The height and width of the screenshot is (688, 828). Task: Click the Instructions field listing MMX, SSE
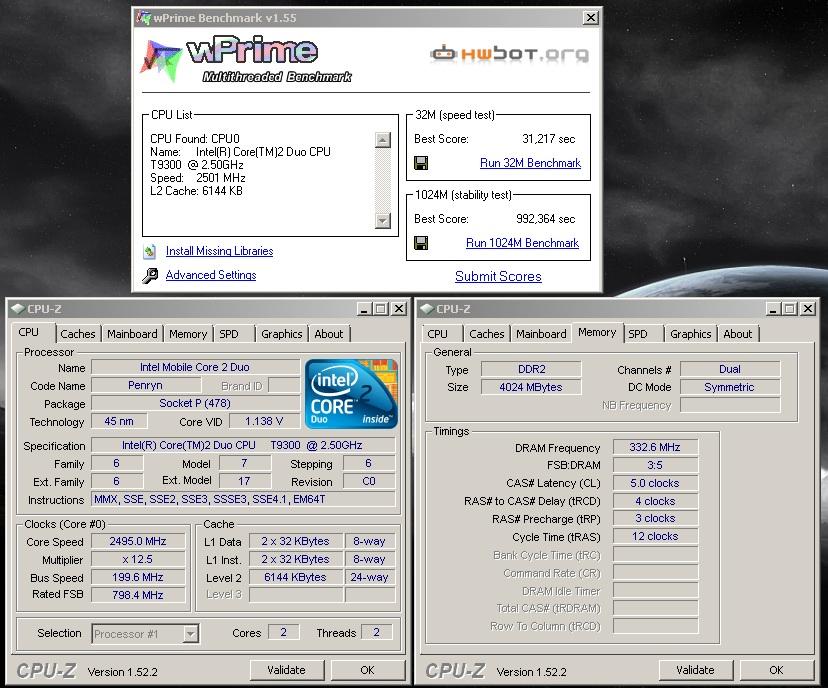(243, 499)
